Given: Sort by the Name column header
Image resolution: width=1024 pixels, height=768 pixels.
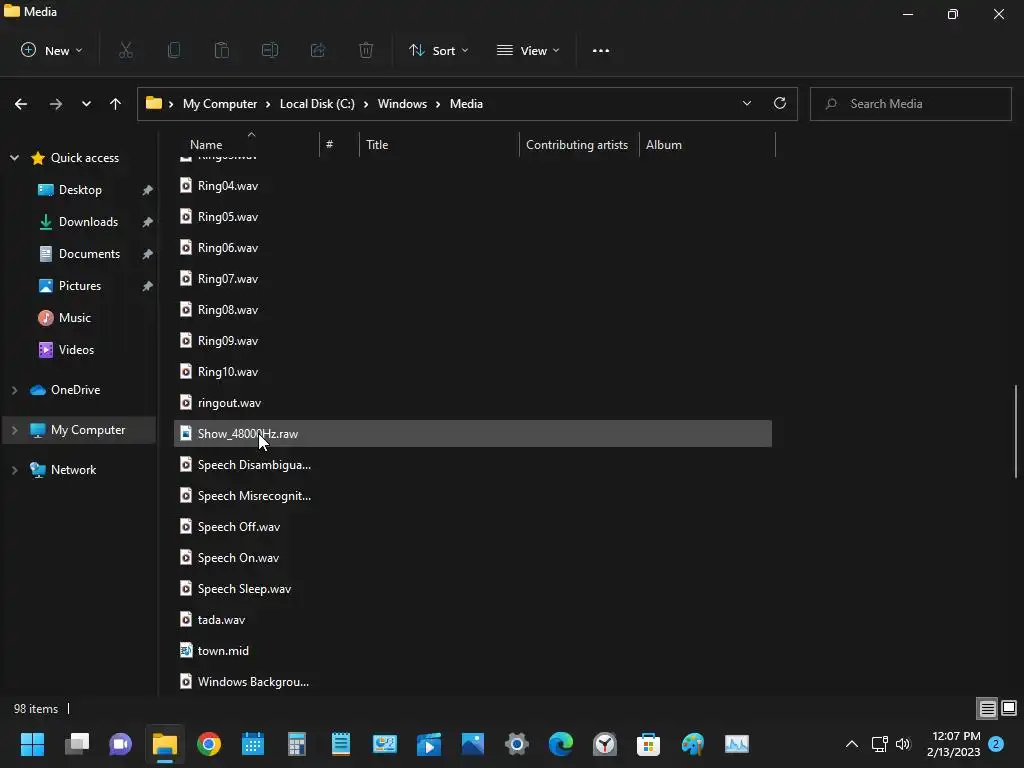Looking at the screenshot, I should click(248, 144).
